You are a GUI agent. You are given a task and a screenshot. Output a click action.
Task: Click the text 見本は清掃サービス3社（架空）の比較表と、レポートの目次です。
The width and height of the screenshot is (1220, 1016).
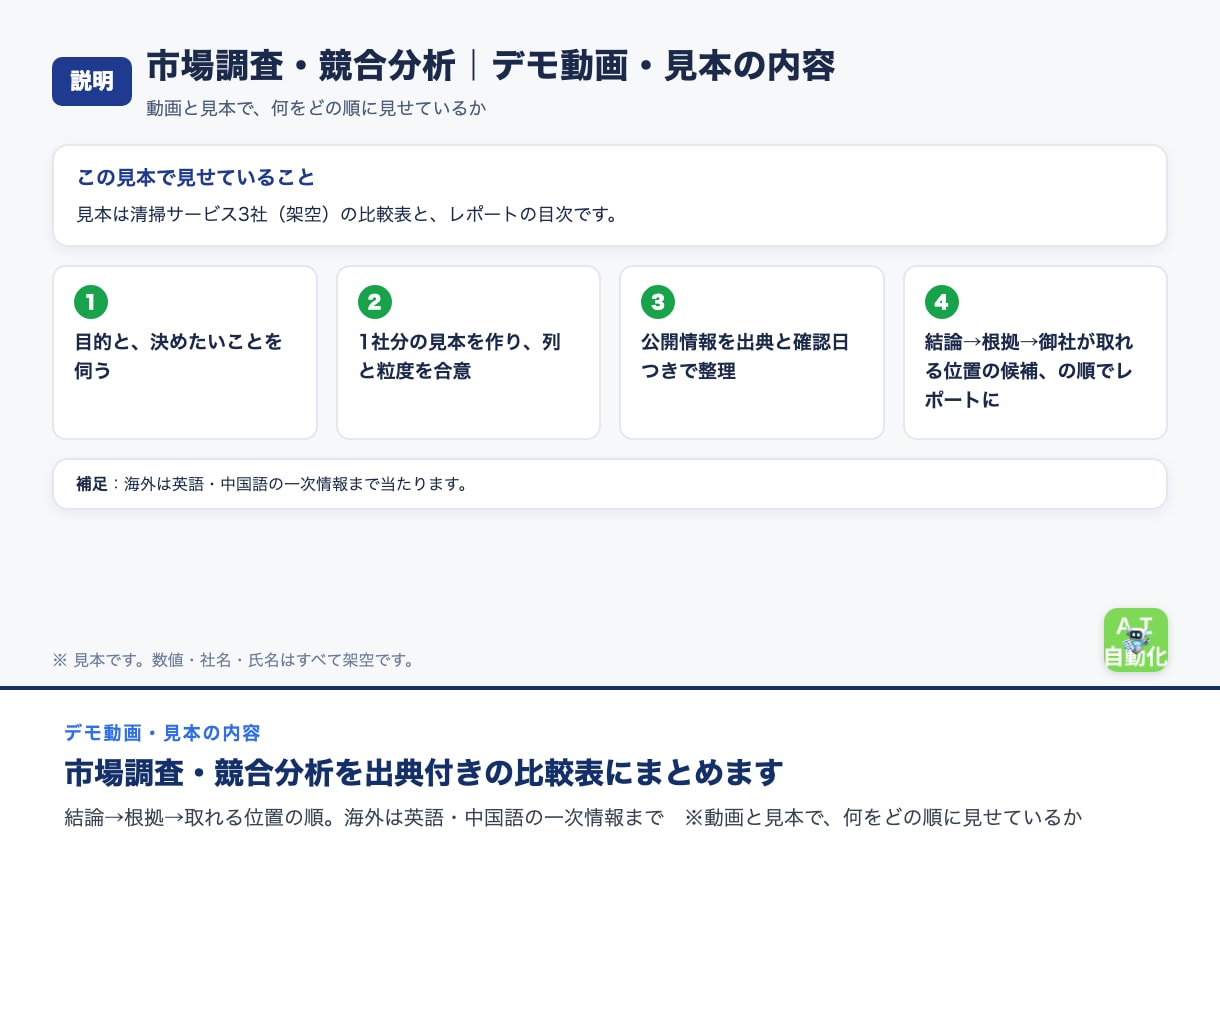pos(348,214)
